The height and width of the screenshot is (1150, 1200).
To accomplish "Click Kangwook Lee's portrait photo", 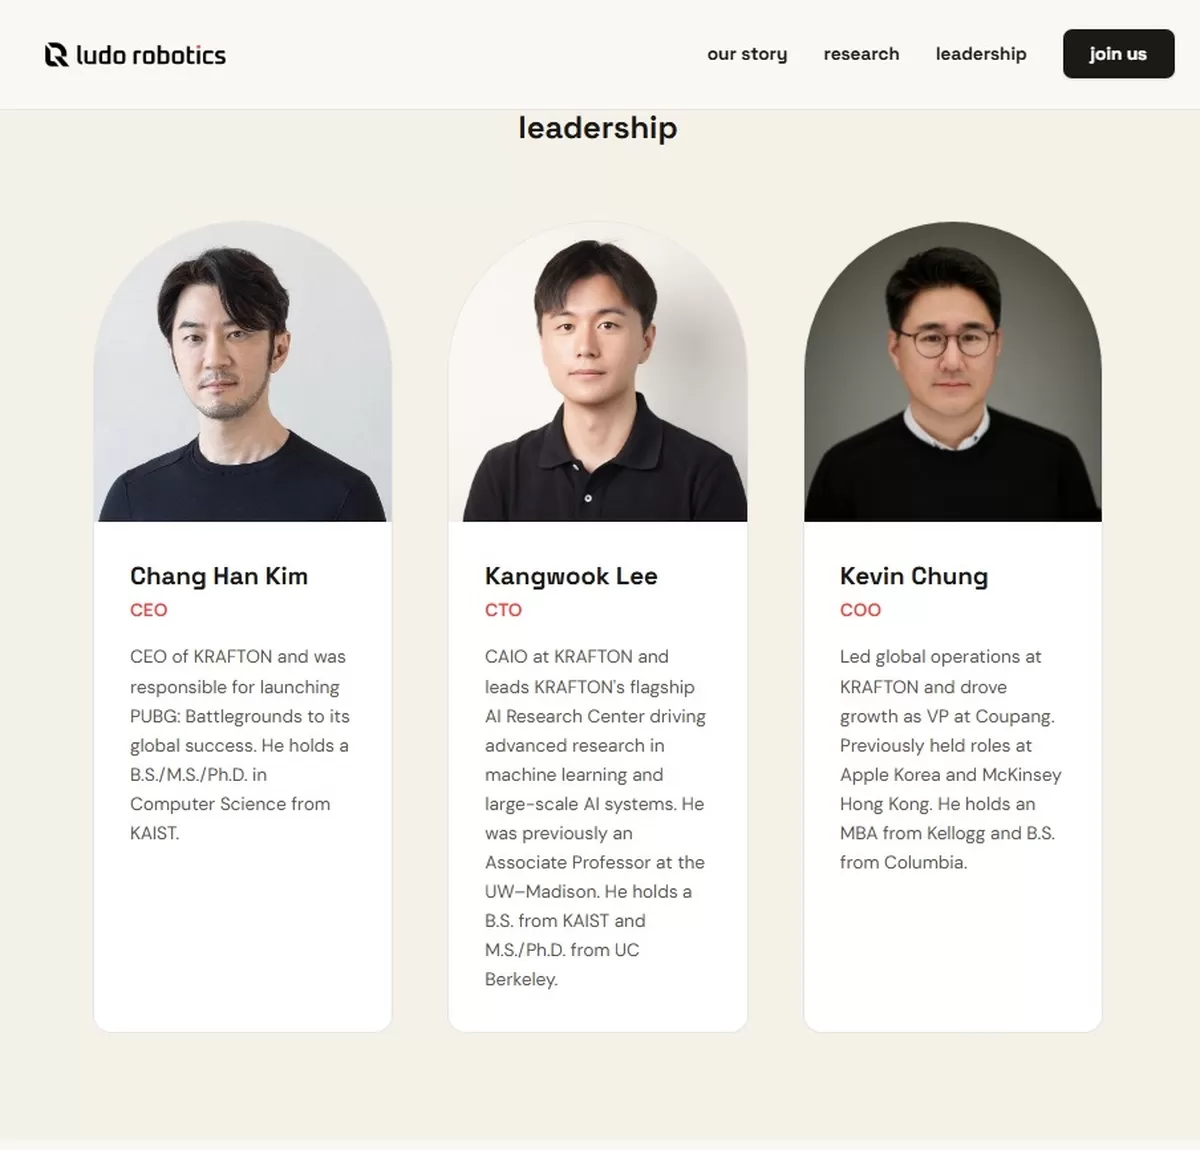I will tap(598, 371).
